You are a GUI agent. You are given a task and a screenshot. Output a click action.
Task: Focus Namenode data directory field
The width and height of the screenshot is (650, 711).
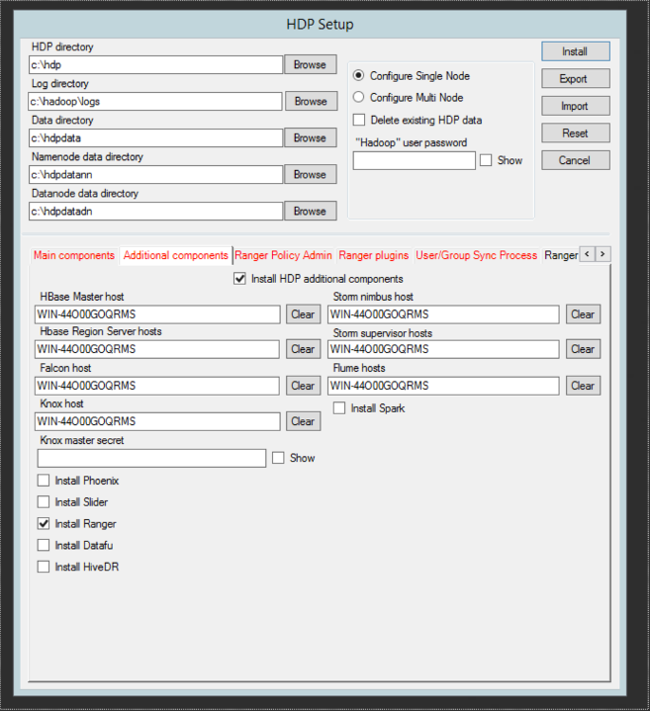click(x=156, y=175)
